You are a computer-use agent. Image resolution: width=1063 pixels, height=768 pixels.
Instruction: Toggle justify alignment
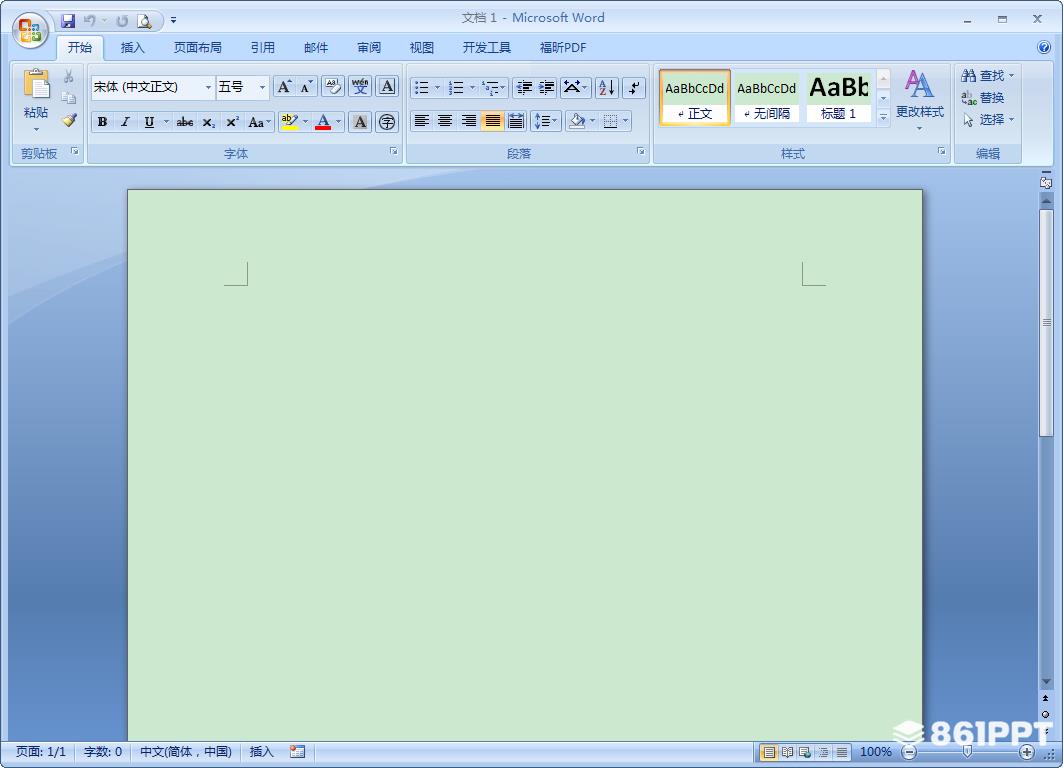click(x=492, y=121)
